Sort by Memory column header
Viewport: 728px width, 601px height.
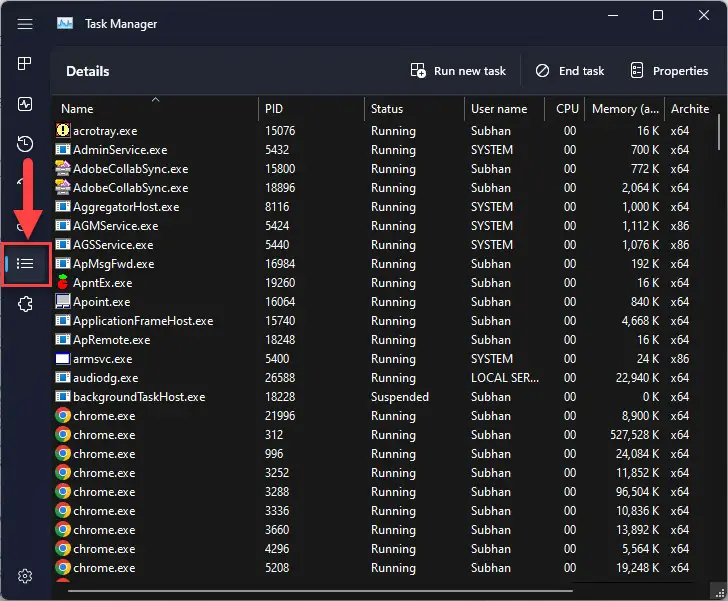click(x=624, y=109)
